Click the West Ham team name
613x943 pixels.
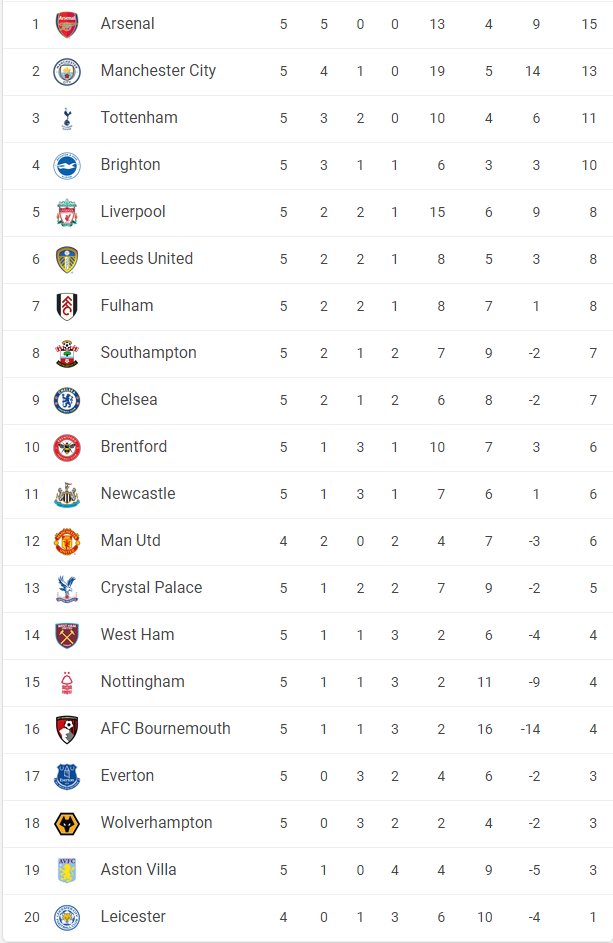(x=137, y=635)
